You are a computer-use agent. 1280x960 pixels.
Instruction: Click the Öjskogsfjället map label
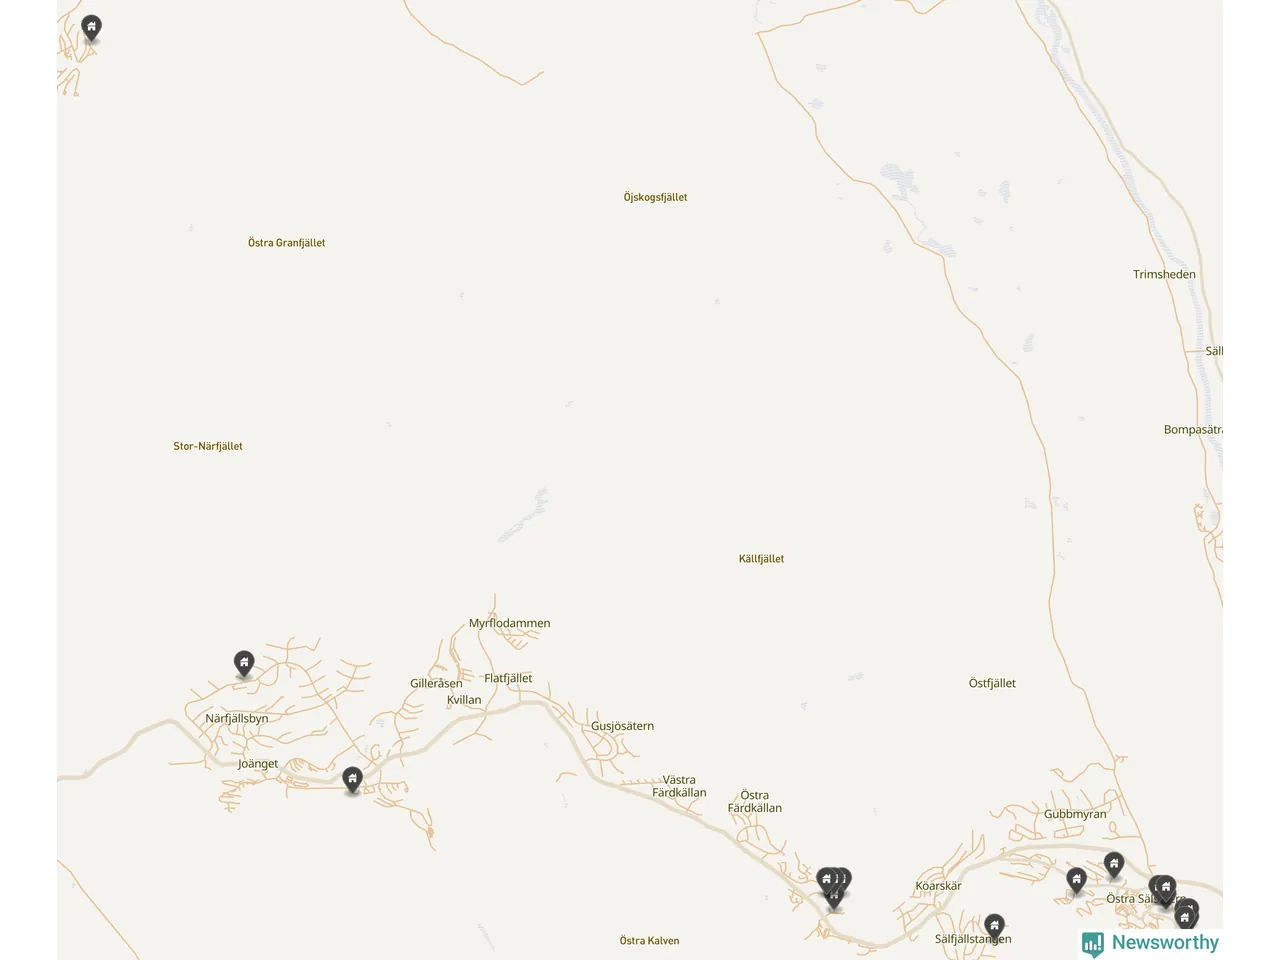655,197
